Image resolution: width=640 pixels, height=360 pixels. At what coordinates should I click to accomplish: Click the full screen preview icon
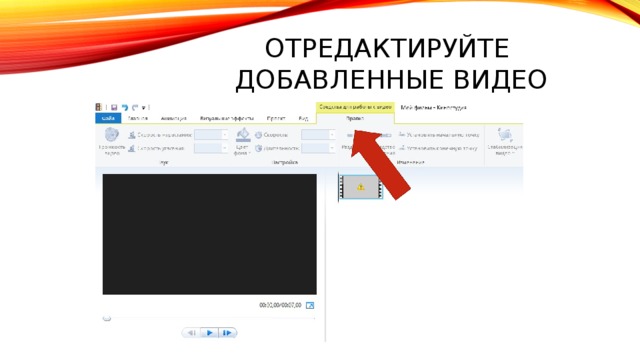tap(310, 305)
